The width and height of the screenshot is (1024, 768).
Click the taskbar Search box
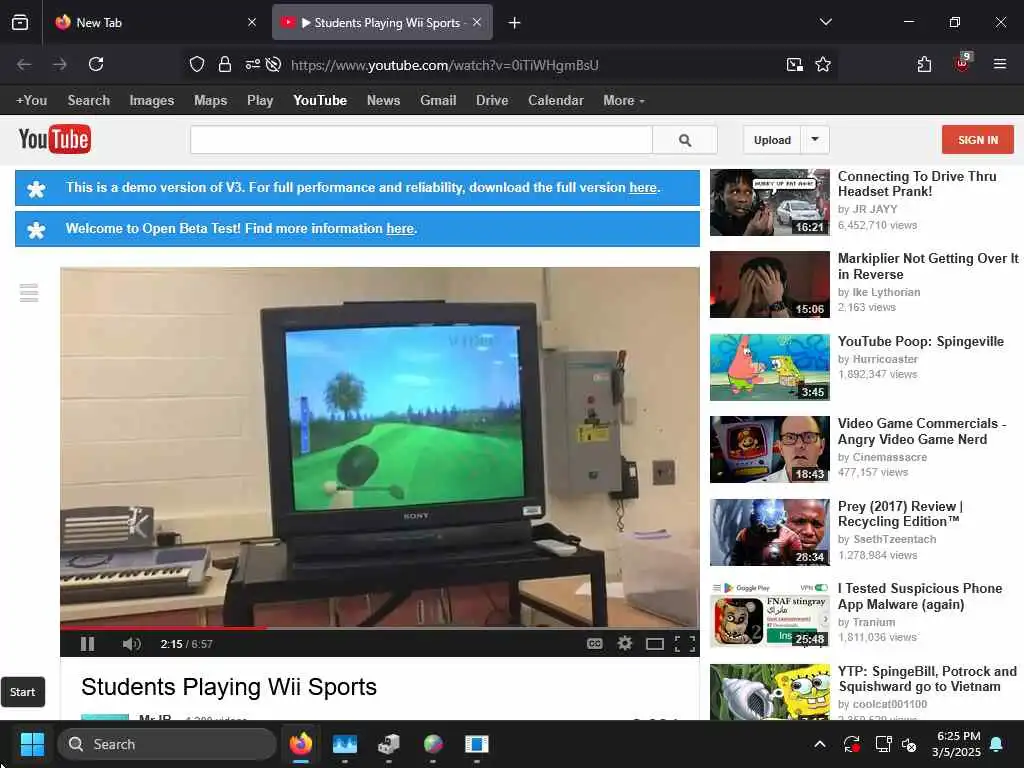[x=167, y=744]
